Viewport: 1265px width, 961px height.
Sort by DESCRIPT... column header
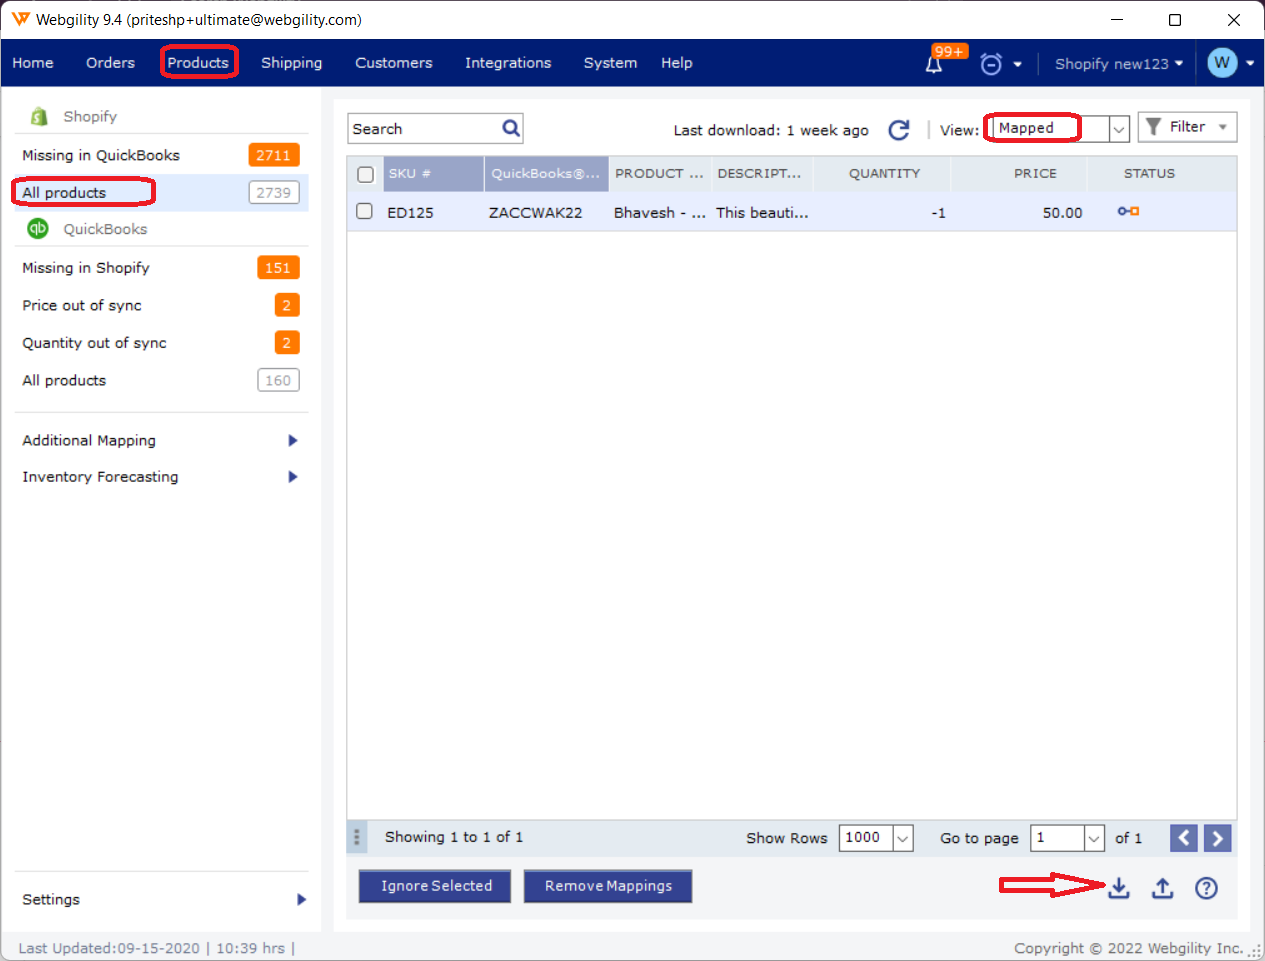click(762, 174)
